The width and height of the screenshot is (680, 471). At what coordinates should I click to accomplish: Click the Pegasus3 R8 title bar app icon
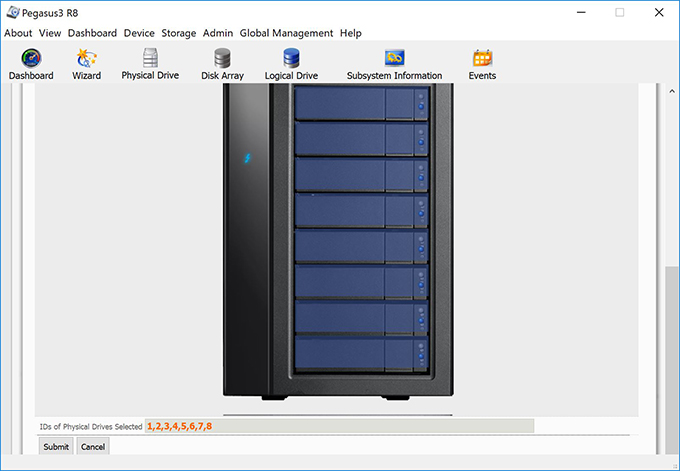13,13
